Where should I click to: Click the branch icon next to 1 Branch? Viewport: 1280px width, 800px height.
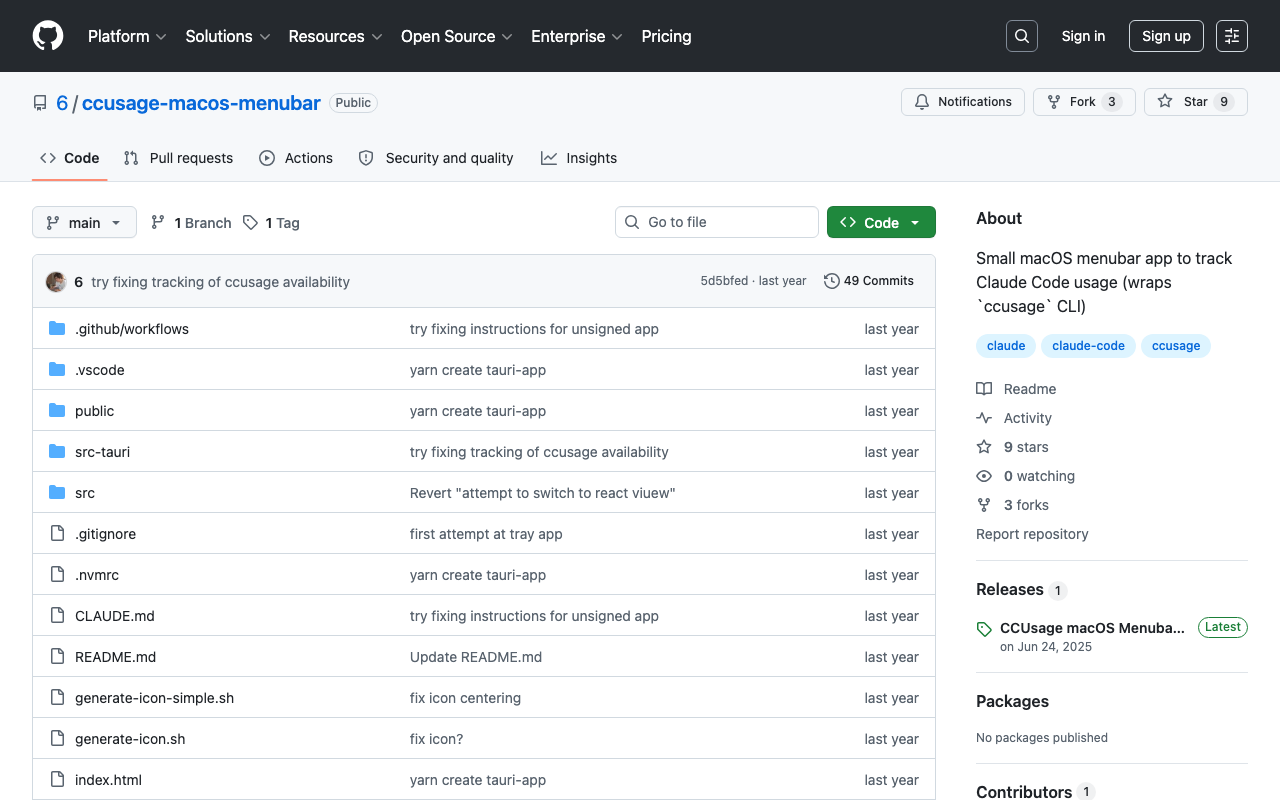click(x=158, y=223)
